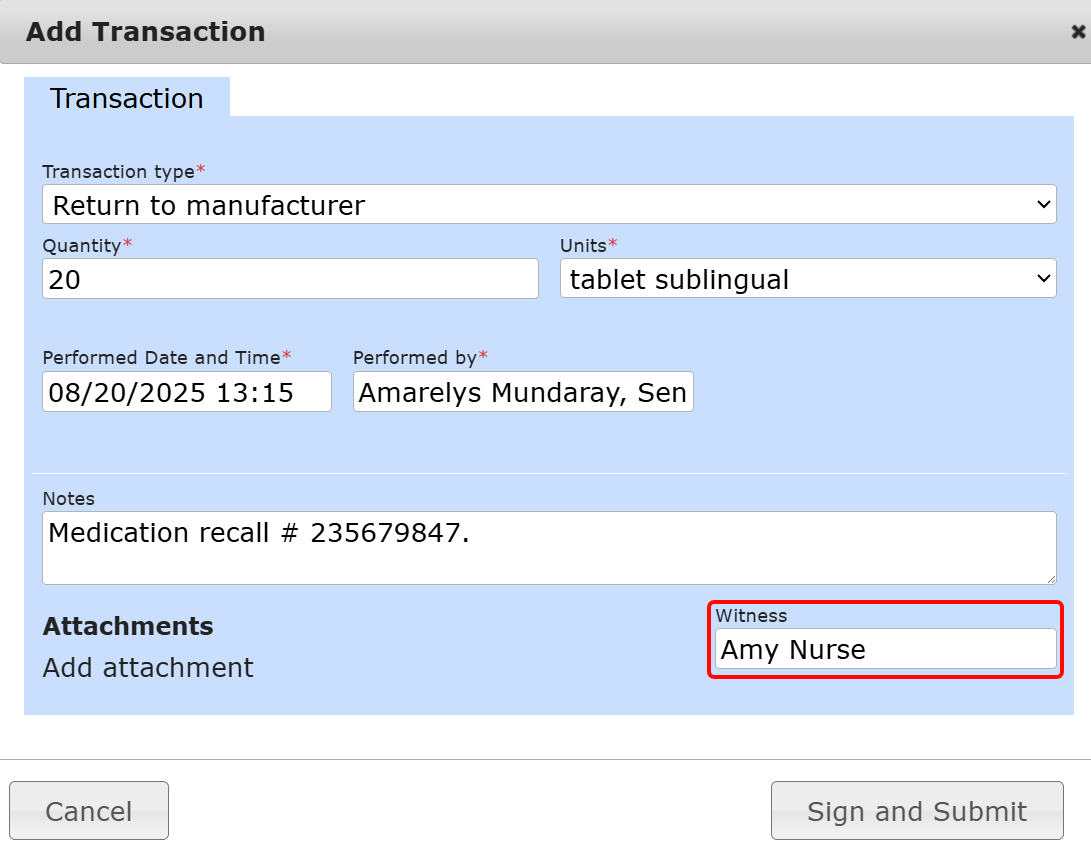This screenshot has width=1091, height=842.
Task: Click the Performed by label
Action: [x=415, y=357]
